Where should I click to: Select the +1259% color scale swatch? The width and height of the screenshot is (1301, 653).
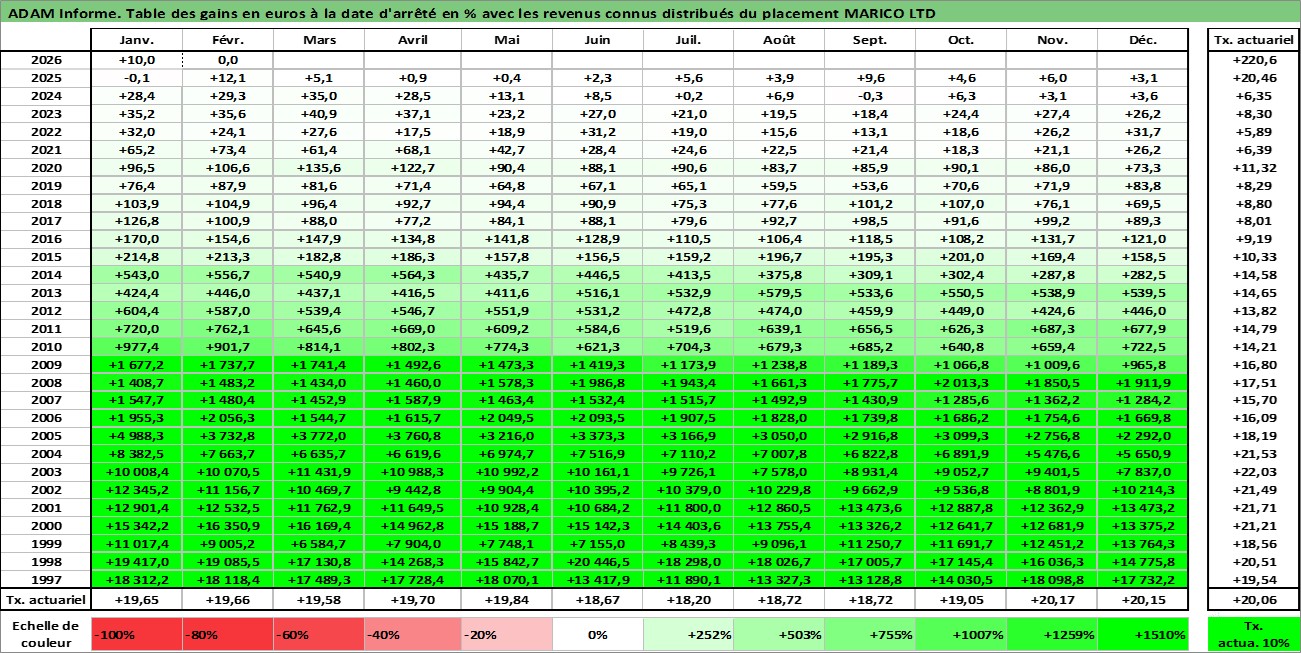tap(1052, 634)
